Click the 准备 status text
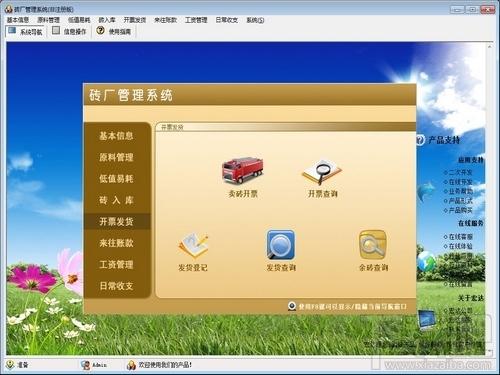Viewport: 500px width, 375px height. 23,365
